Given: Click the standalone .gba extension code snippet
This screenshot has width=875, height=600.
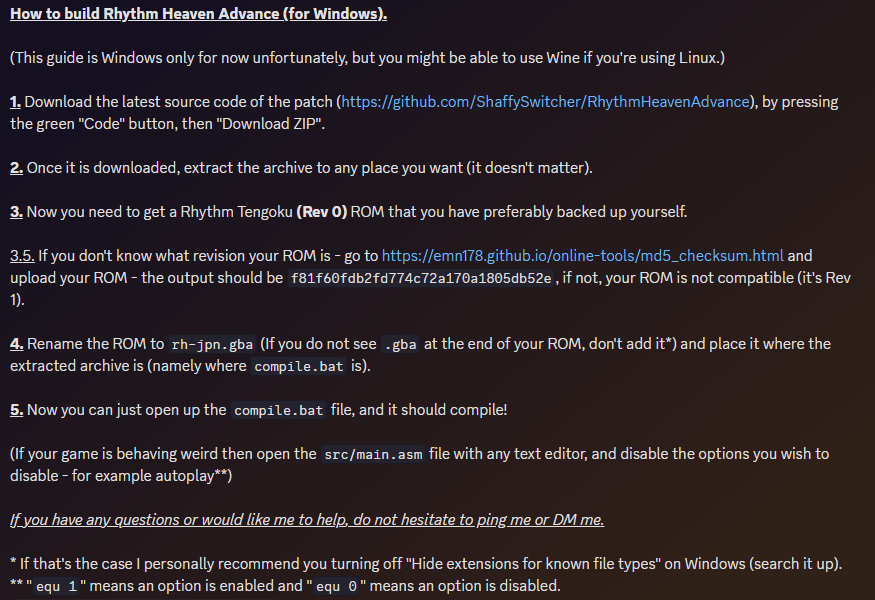Looking at the screenshot, I should 403,344.
